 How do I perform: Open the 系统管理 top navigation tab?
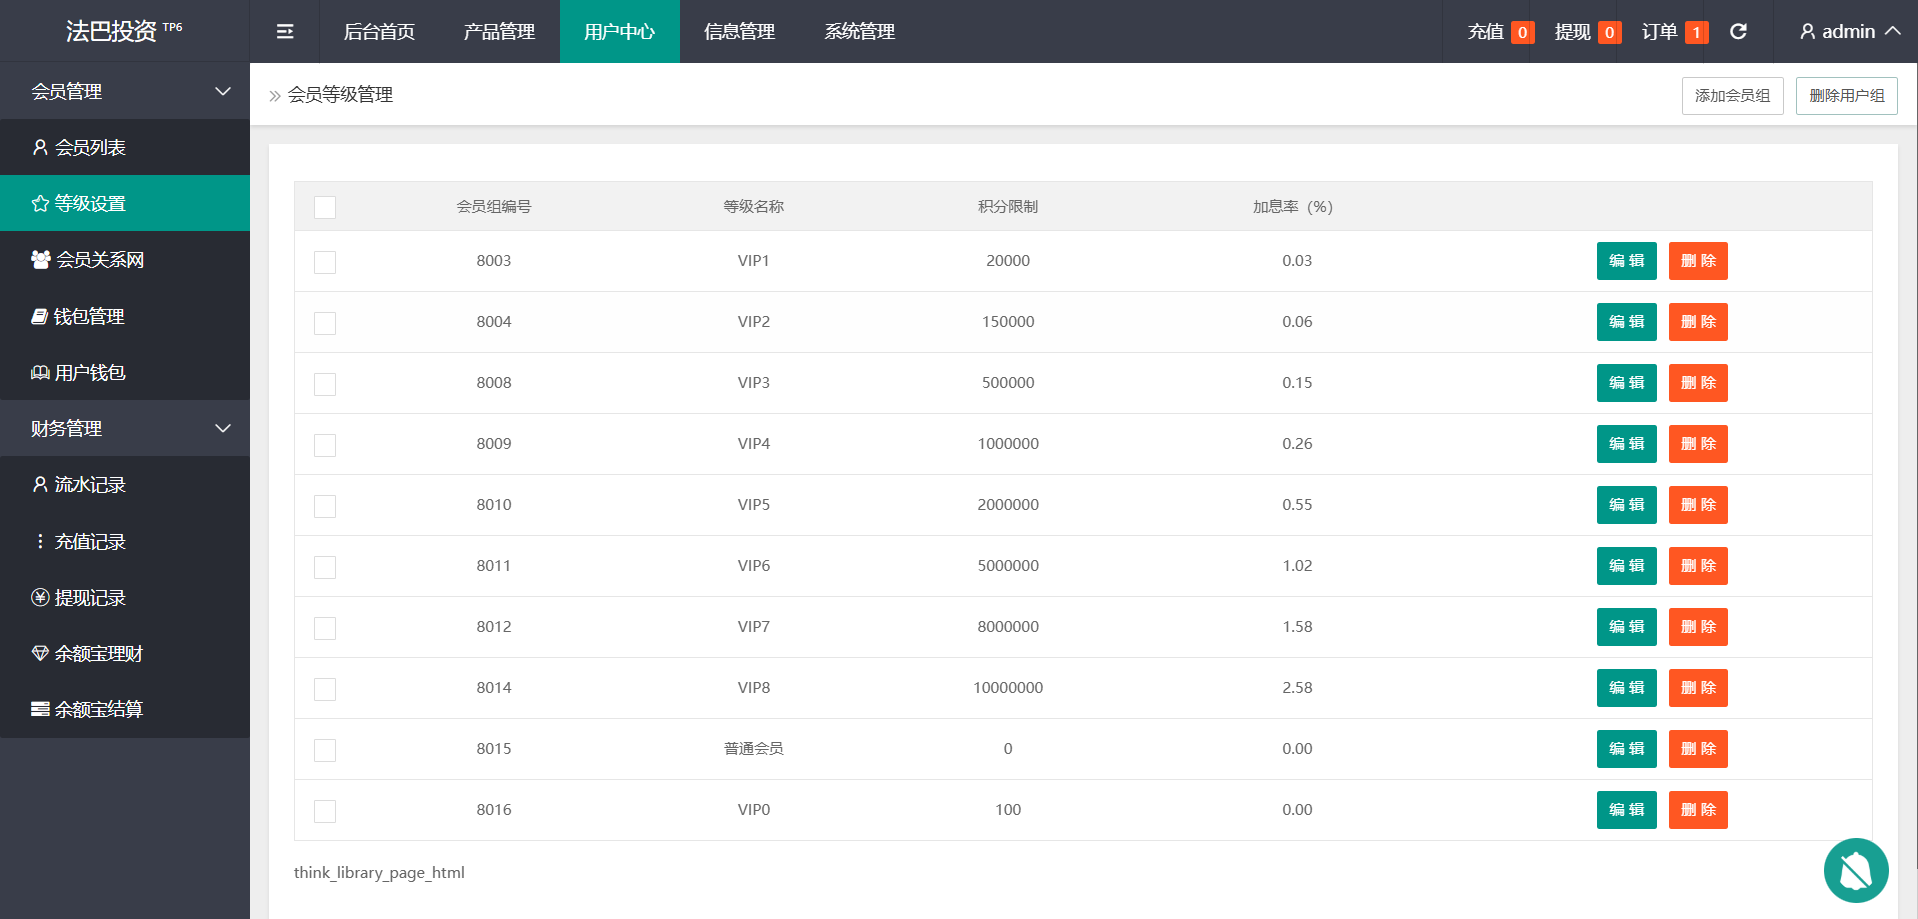click(859, 32)
